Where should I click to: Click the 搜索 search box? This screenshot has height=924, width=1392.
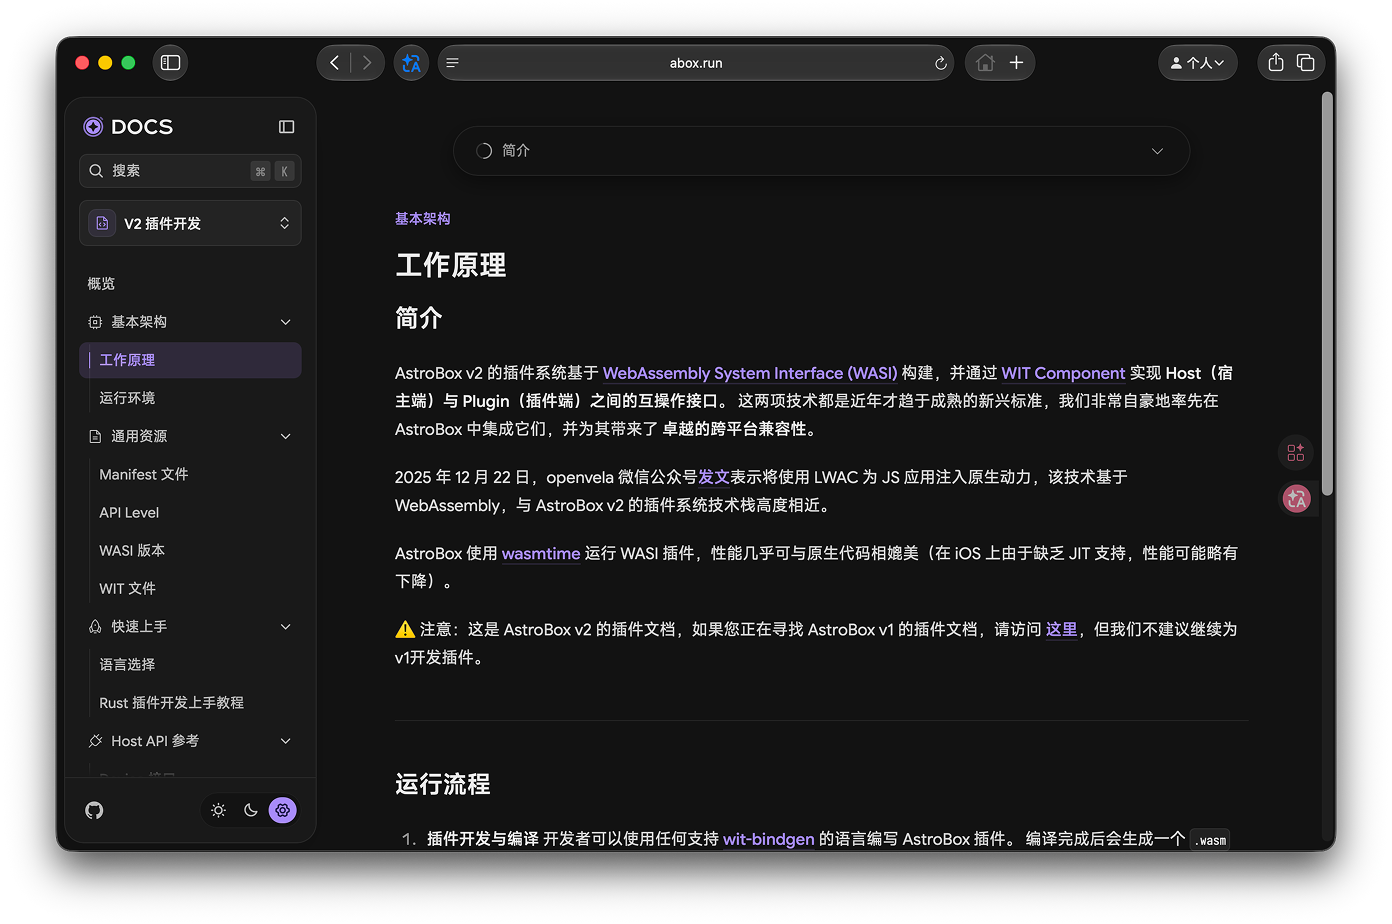click(x=190, y=171)
